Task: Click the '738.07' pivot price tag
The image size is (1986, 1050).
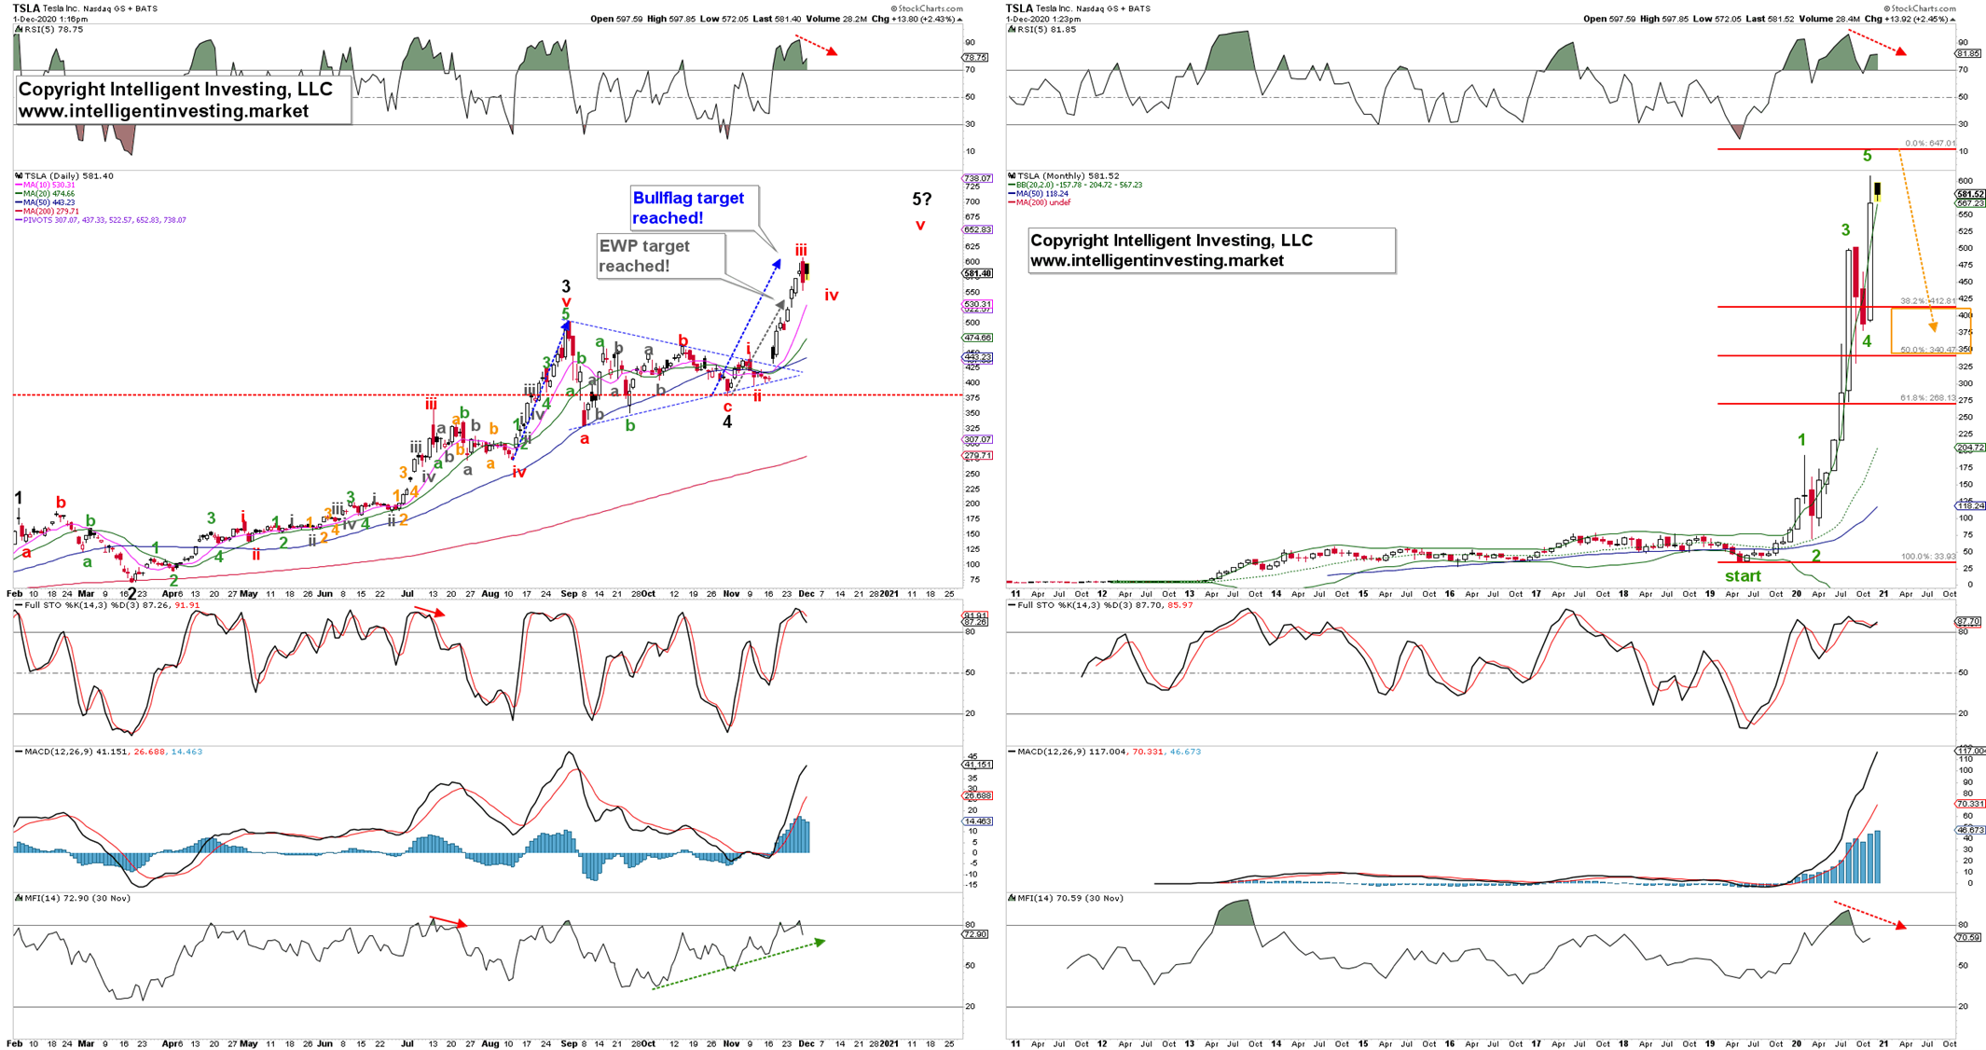Action: [x=977, y=179]
